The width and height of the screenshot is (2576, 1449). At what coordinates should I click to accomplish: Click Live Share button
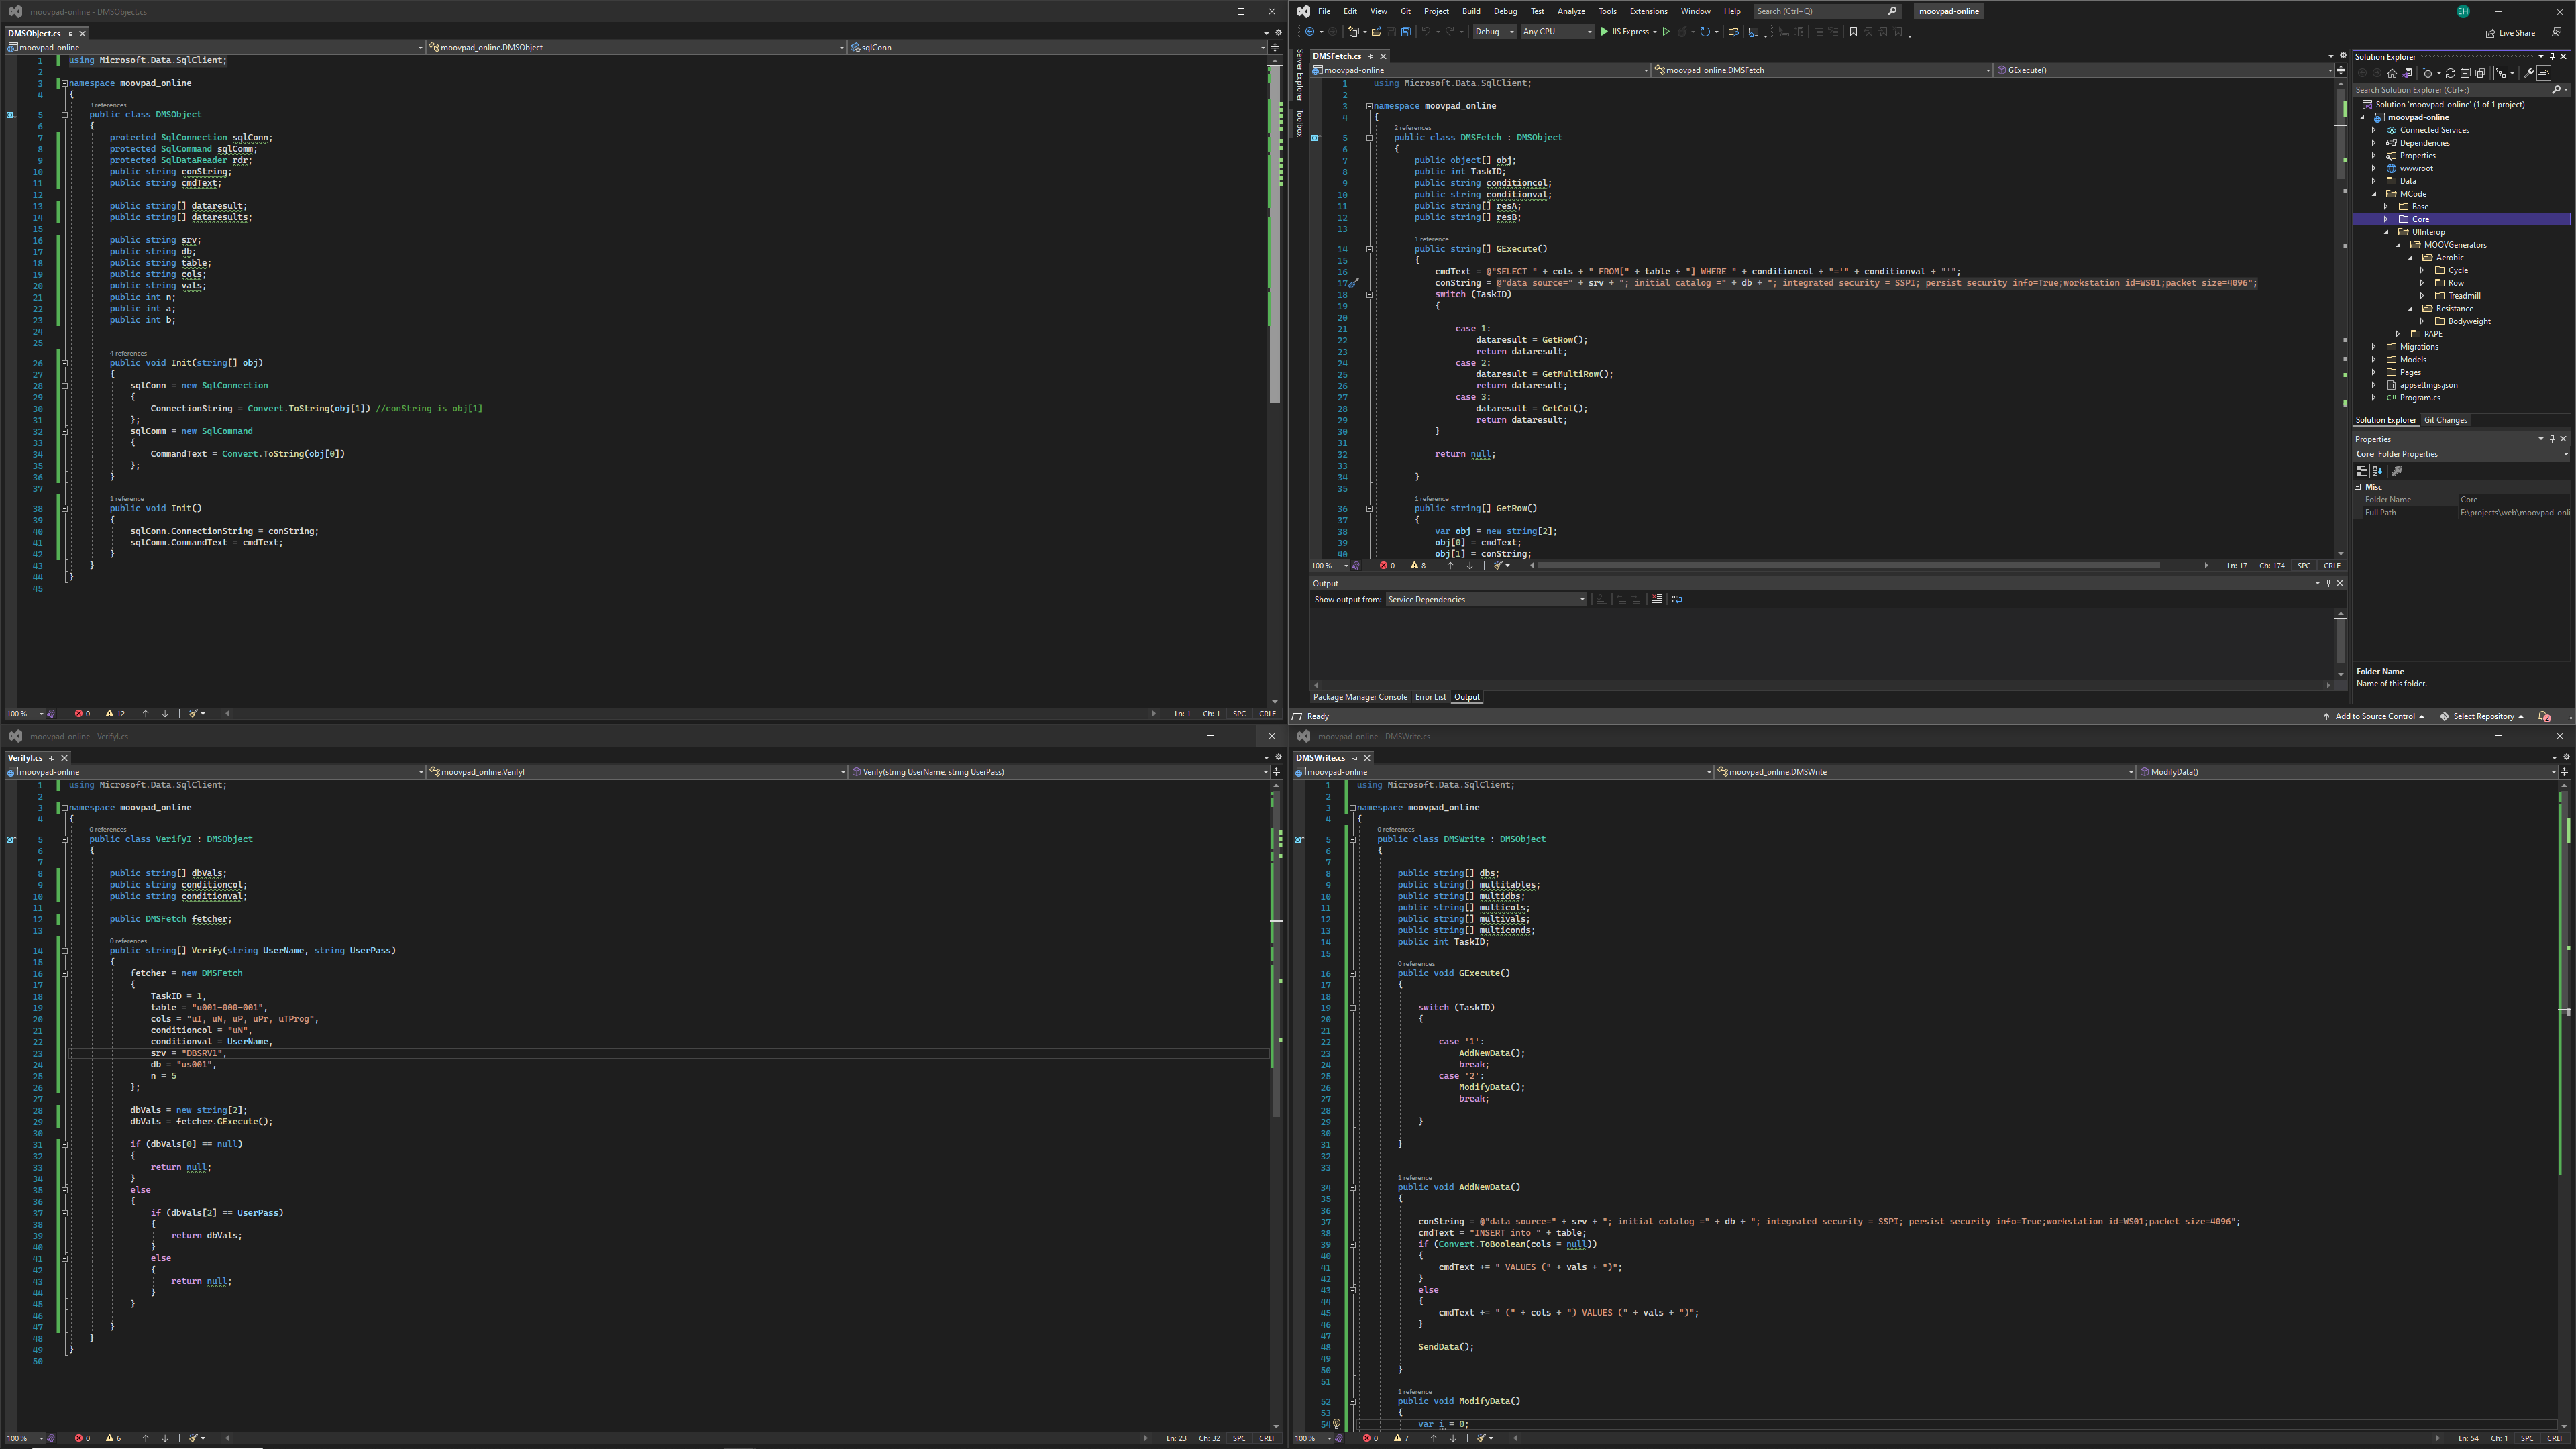(x=2510, y=32)
